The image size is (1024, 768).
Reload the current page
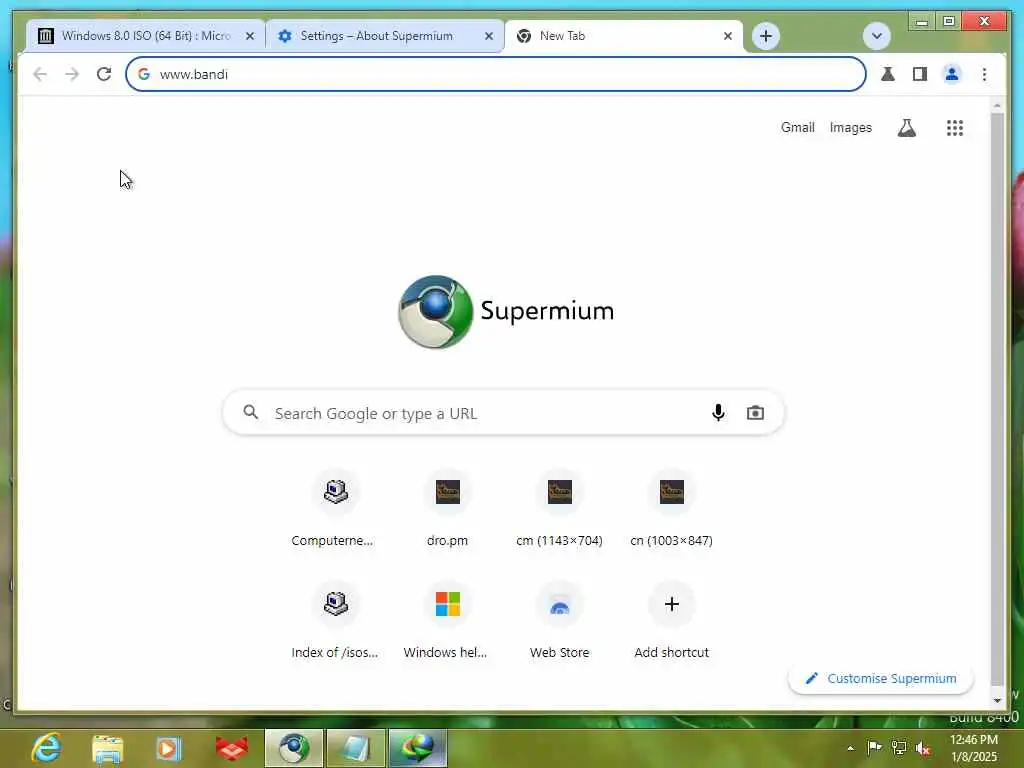(104, 74)
